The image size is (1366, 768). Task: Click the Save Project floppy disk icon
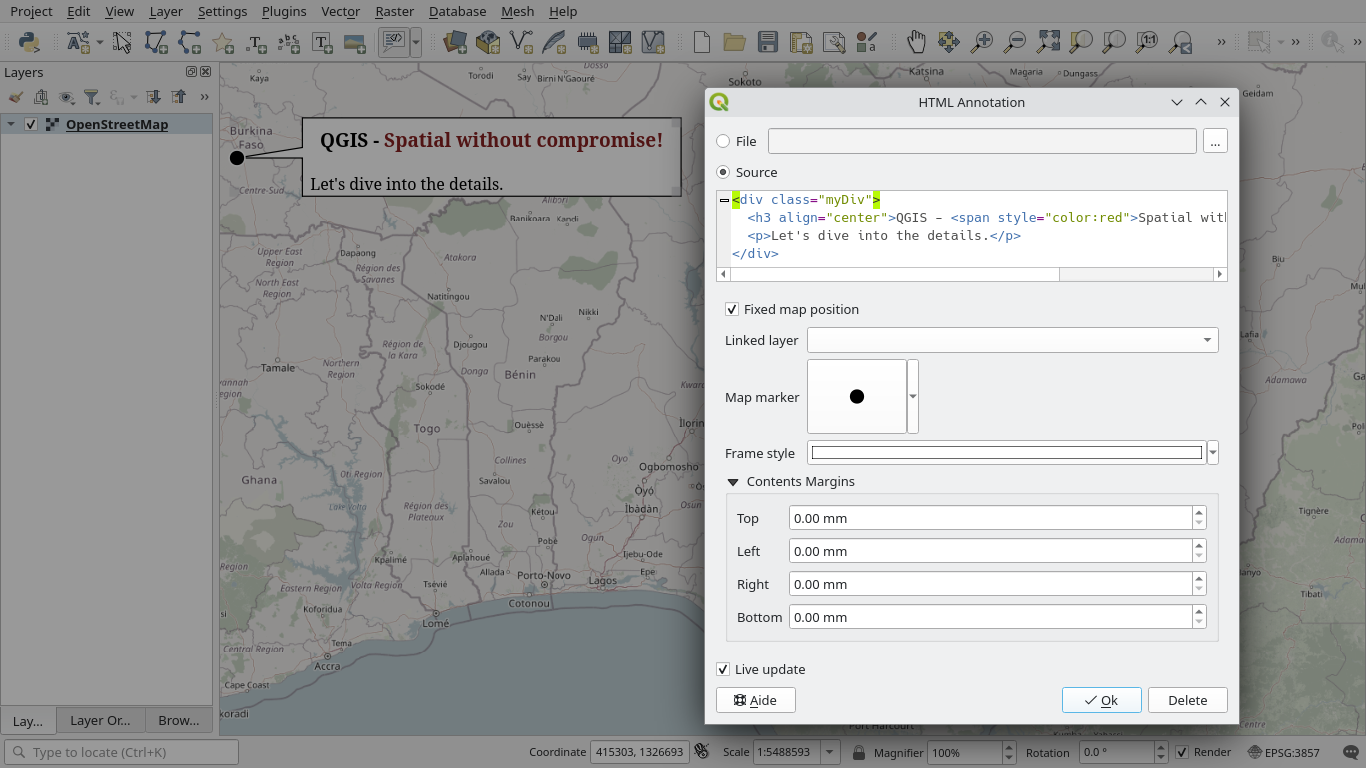pyautogui.click(x=768, y=42)
